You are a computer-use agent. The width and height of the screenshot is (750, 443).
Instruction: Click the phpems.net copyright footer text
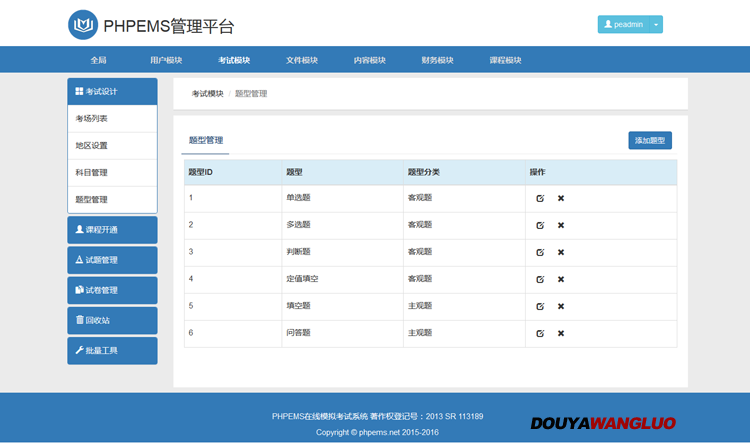tap(377, 432)
